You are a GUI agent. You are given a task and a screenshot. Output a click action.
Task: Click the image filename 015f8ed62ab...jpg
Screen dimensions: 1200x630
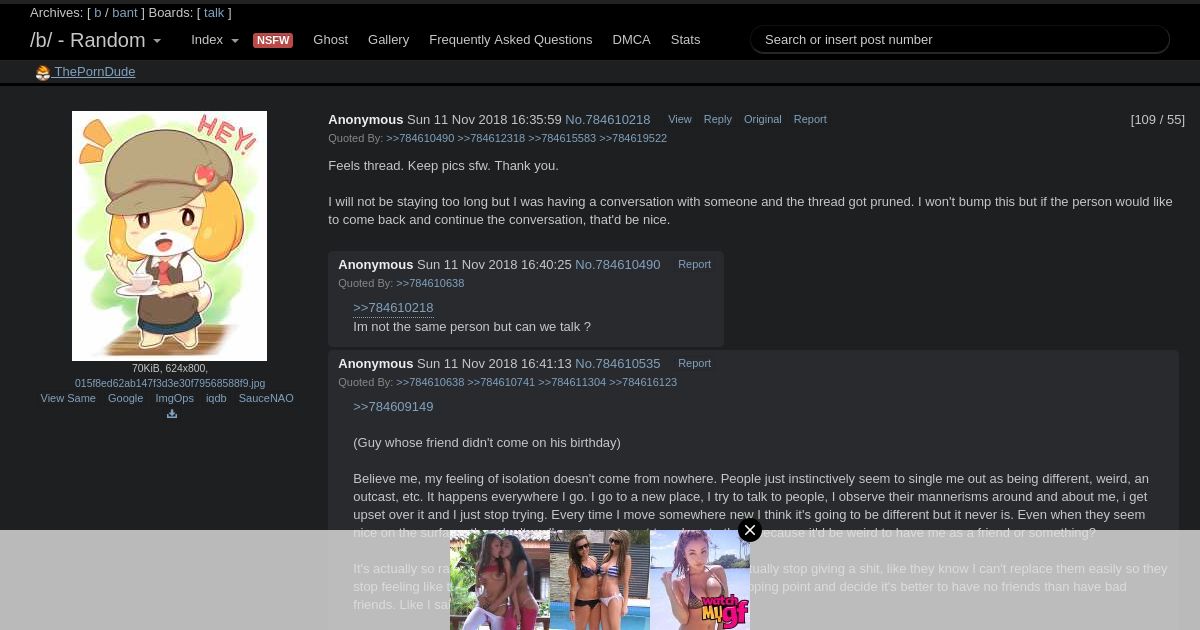[x=170, y=383]
